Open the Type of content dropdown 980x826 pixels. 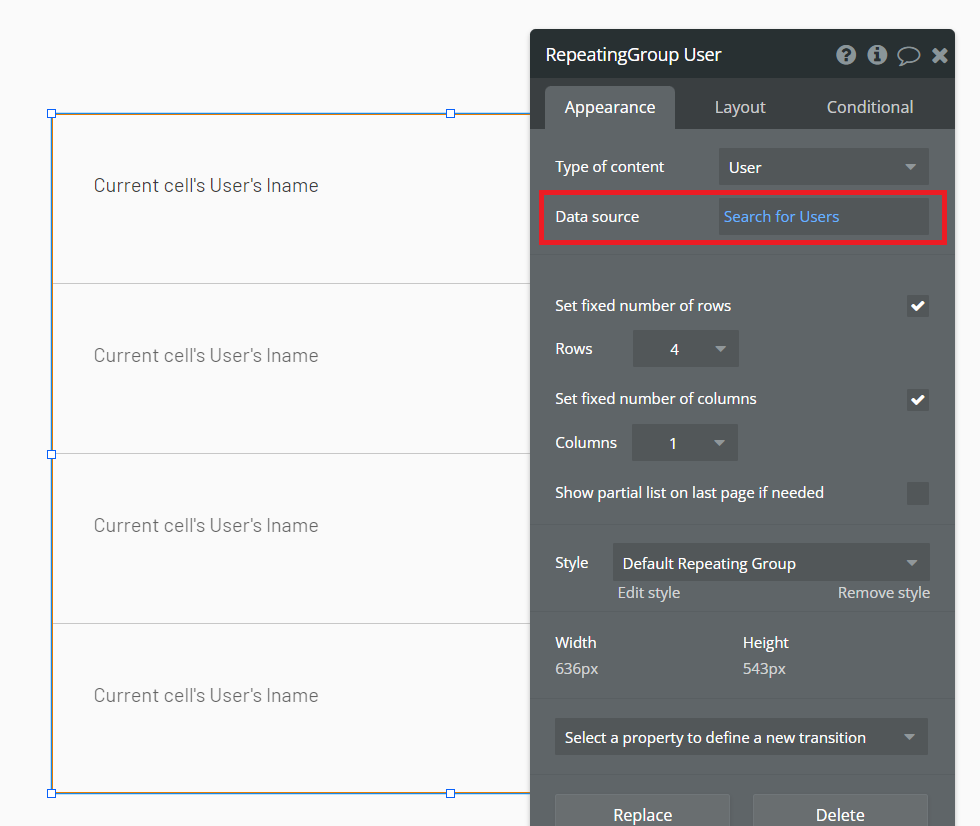click(x=823, y=167)
